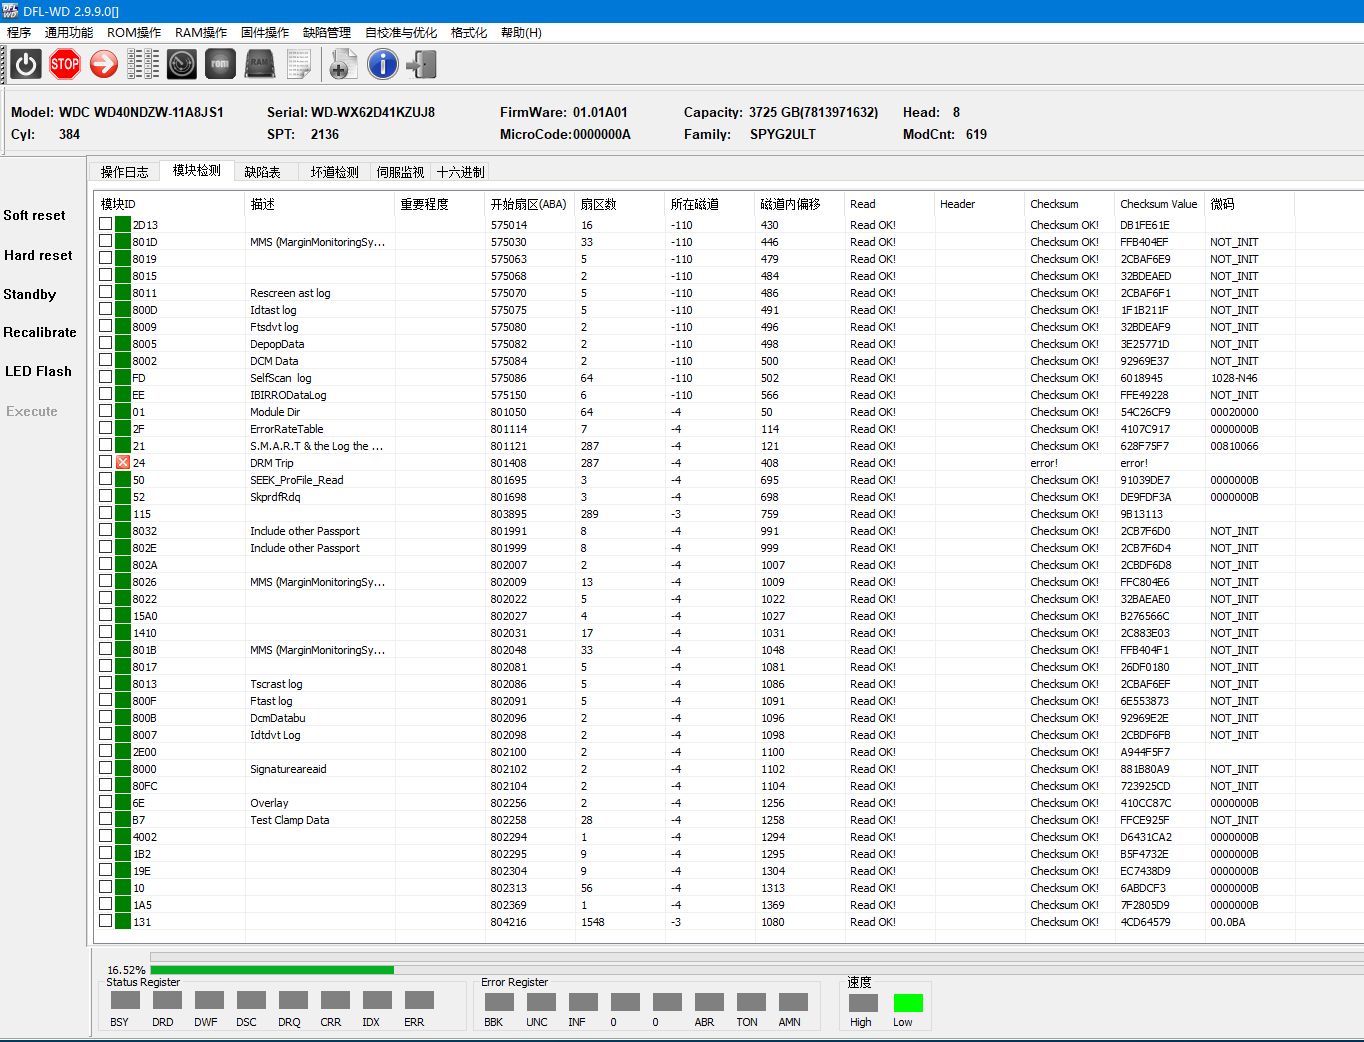
Task: Open the ROM操作 menu
Action: (x=134, y=33)
